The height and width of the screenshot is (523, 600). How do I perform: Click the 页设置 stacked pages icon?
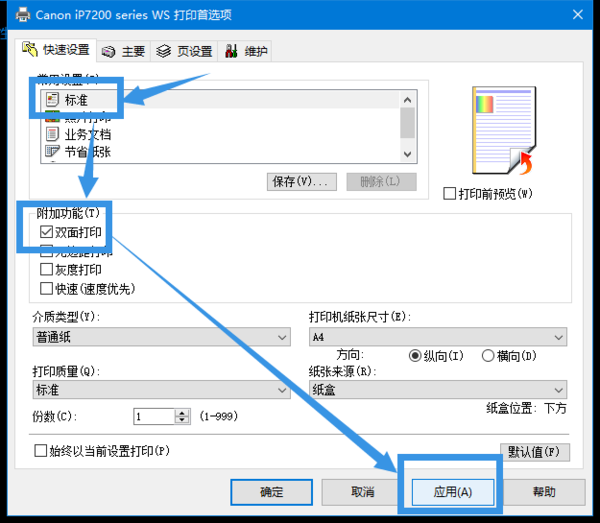pyautogui.click(x=164, y=51)
